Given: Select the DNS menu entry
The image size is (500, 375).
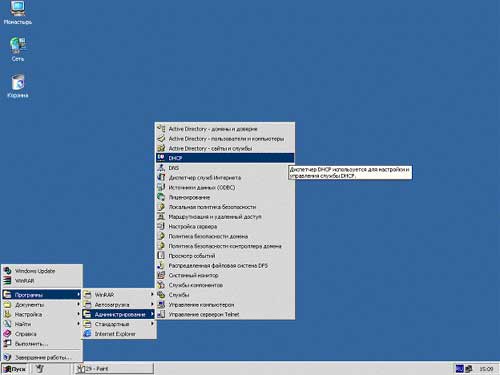Looking at the screenshot, I should [225, 168].
